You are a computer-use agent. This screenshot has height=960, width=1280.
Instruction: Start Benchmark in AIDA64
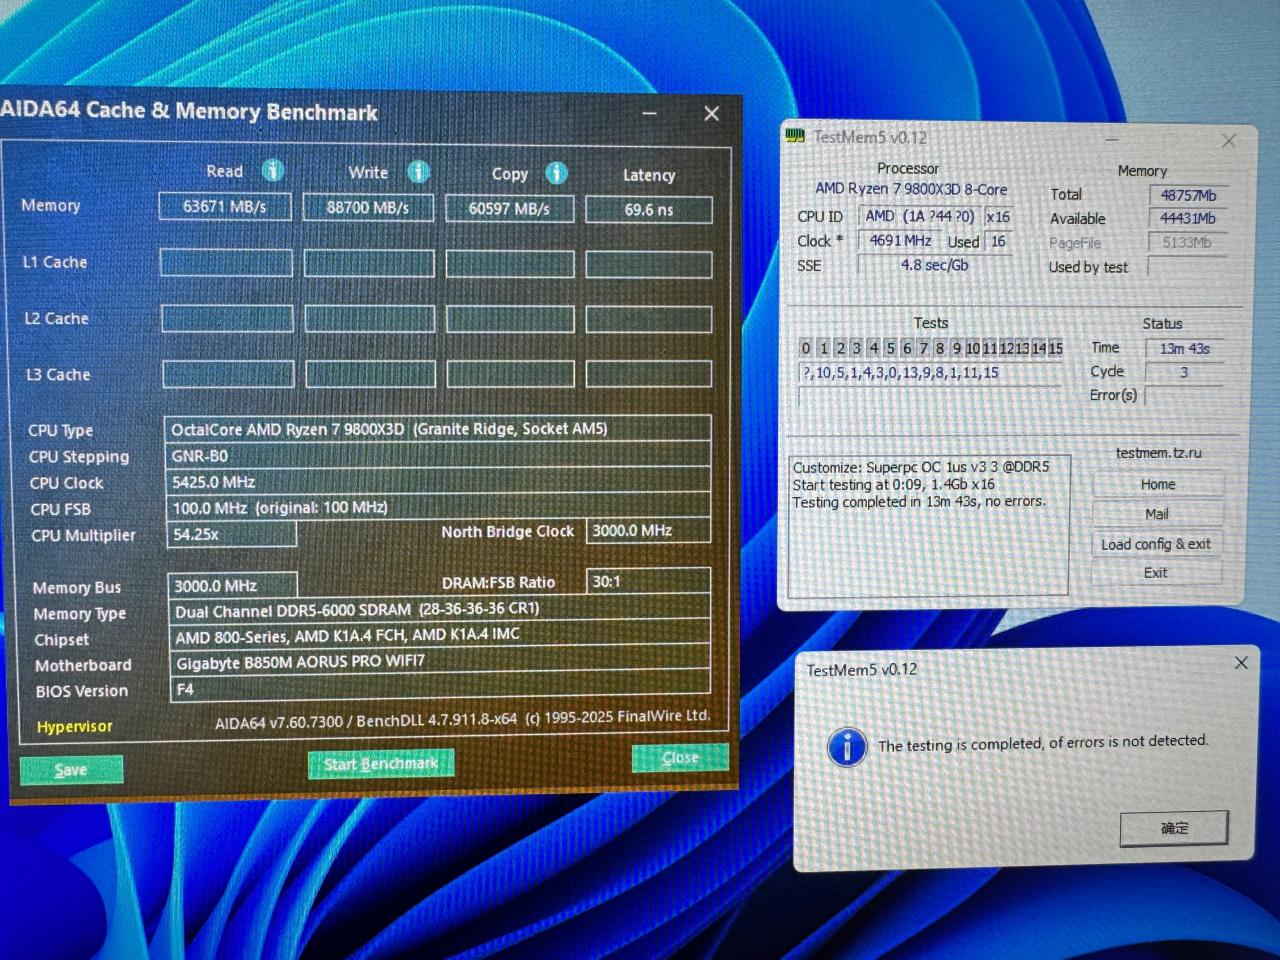381,764
